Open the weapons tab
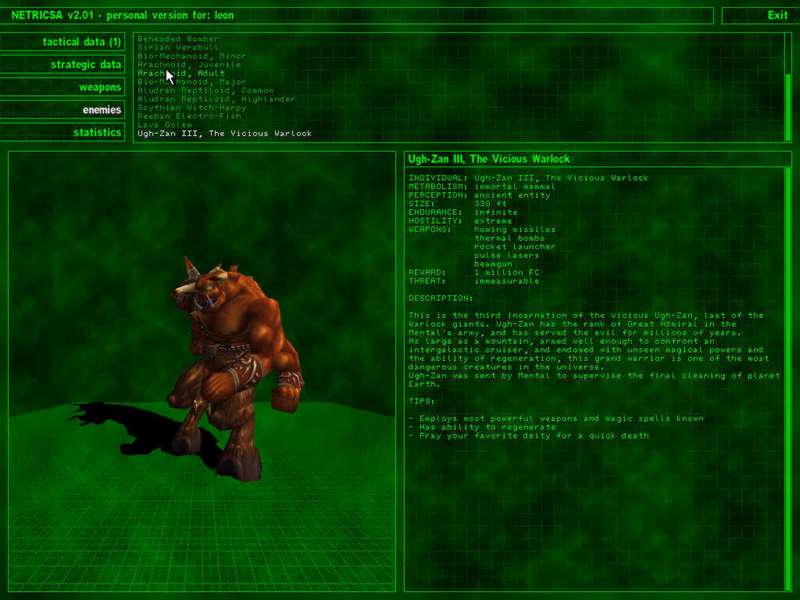This screenshot has height=600, width=800. (x=62, y=87)
